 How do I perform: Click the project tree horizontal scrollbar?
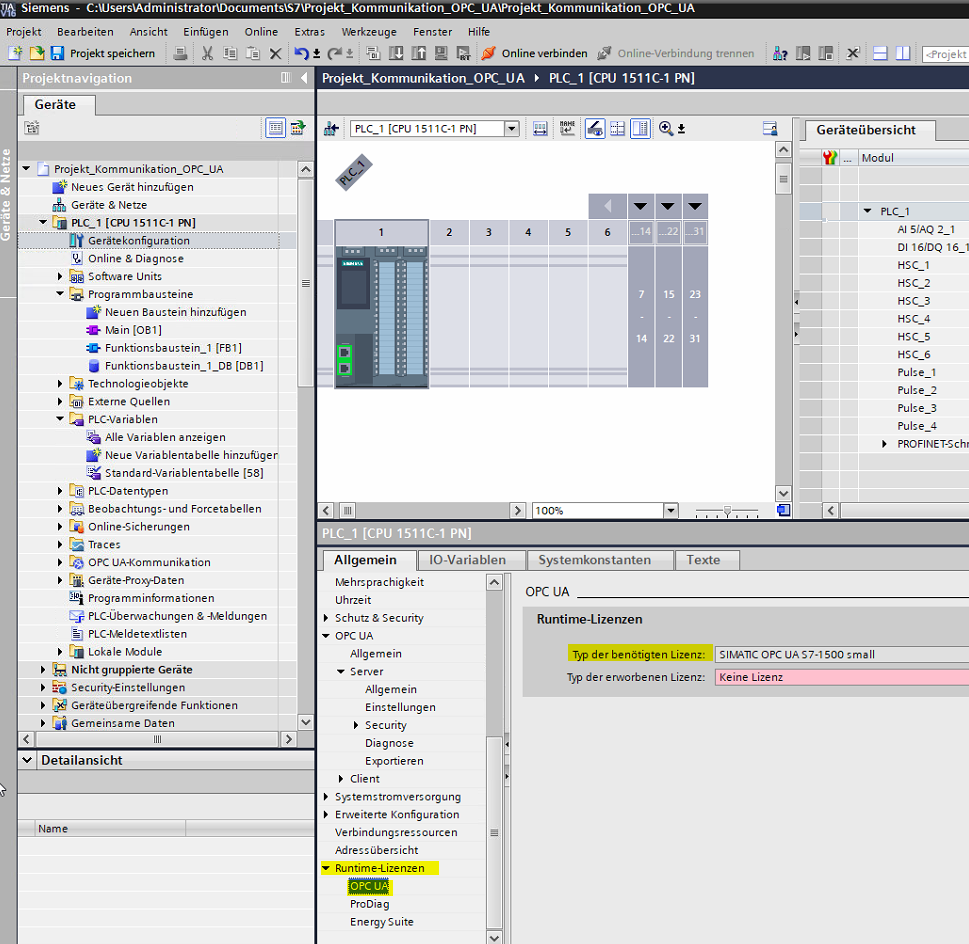point(157,740)
